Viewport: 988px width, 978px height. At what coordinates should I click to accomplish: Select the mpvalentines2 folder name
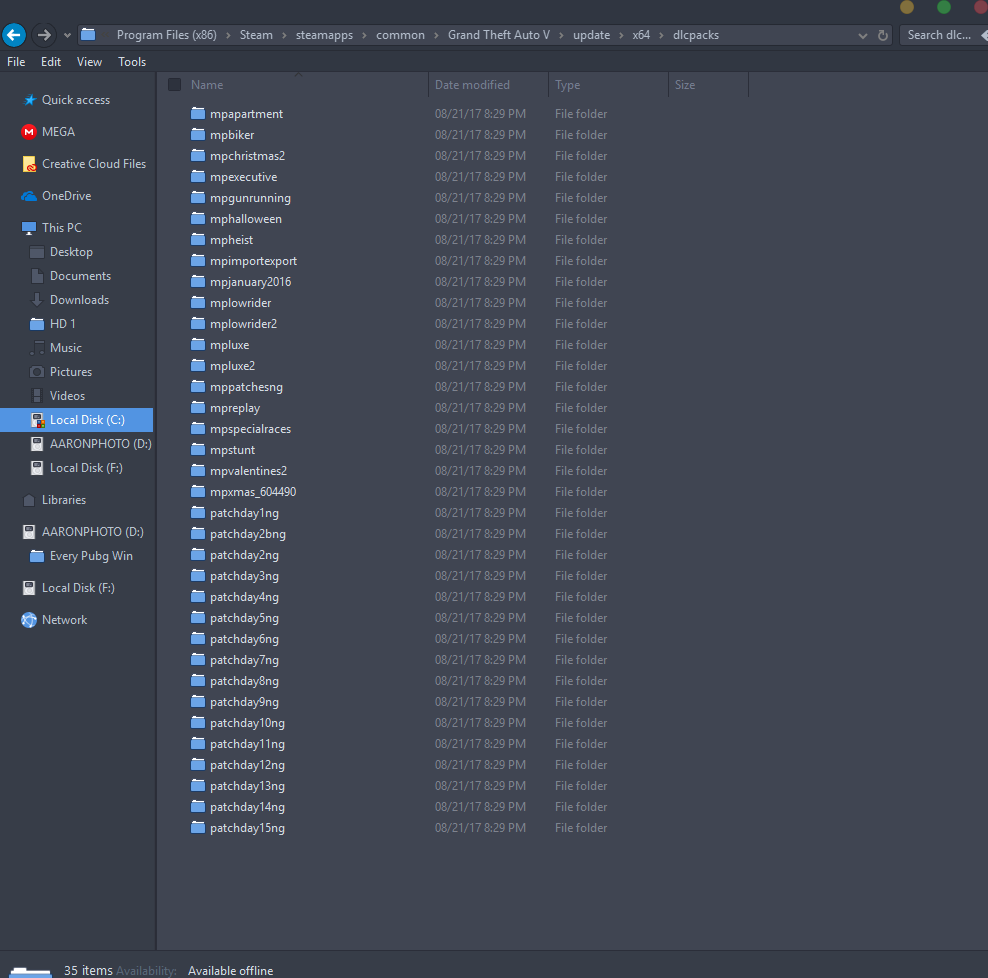(x=248, y=471)
